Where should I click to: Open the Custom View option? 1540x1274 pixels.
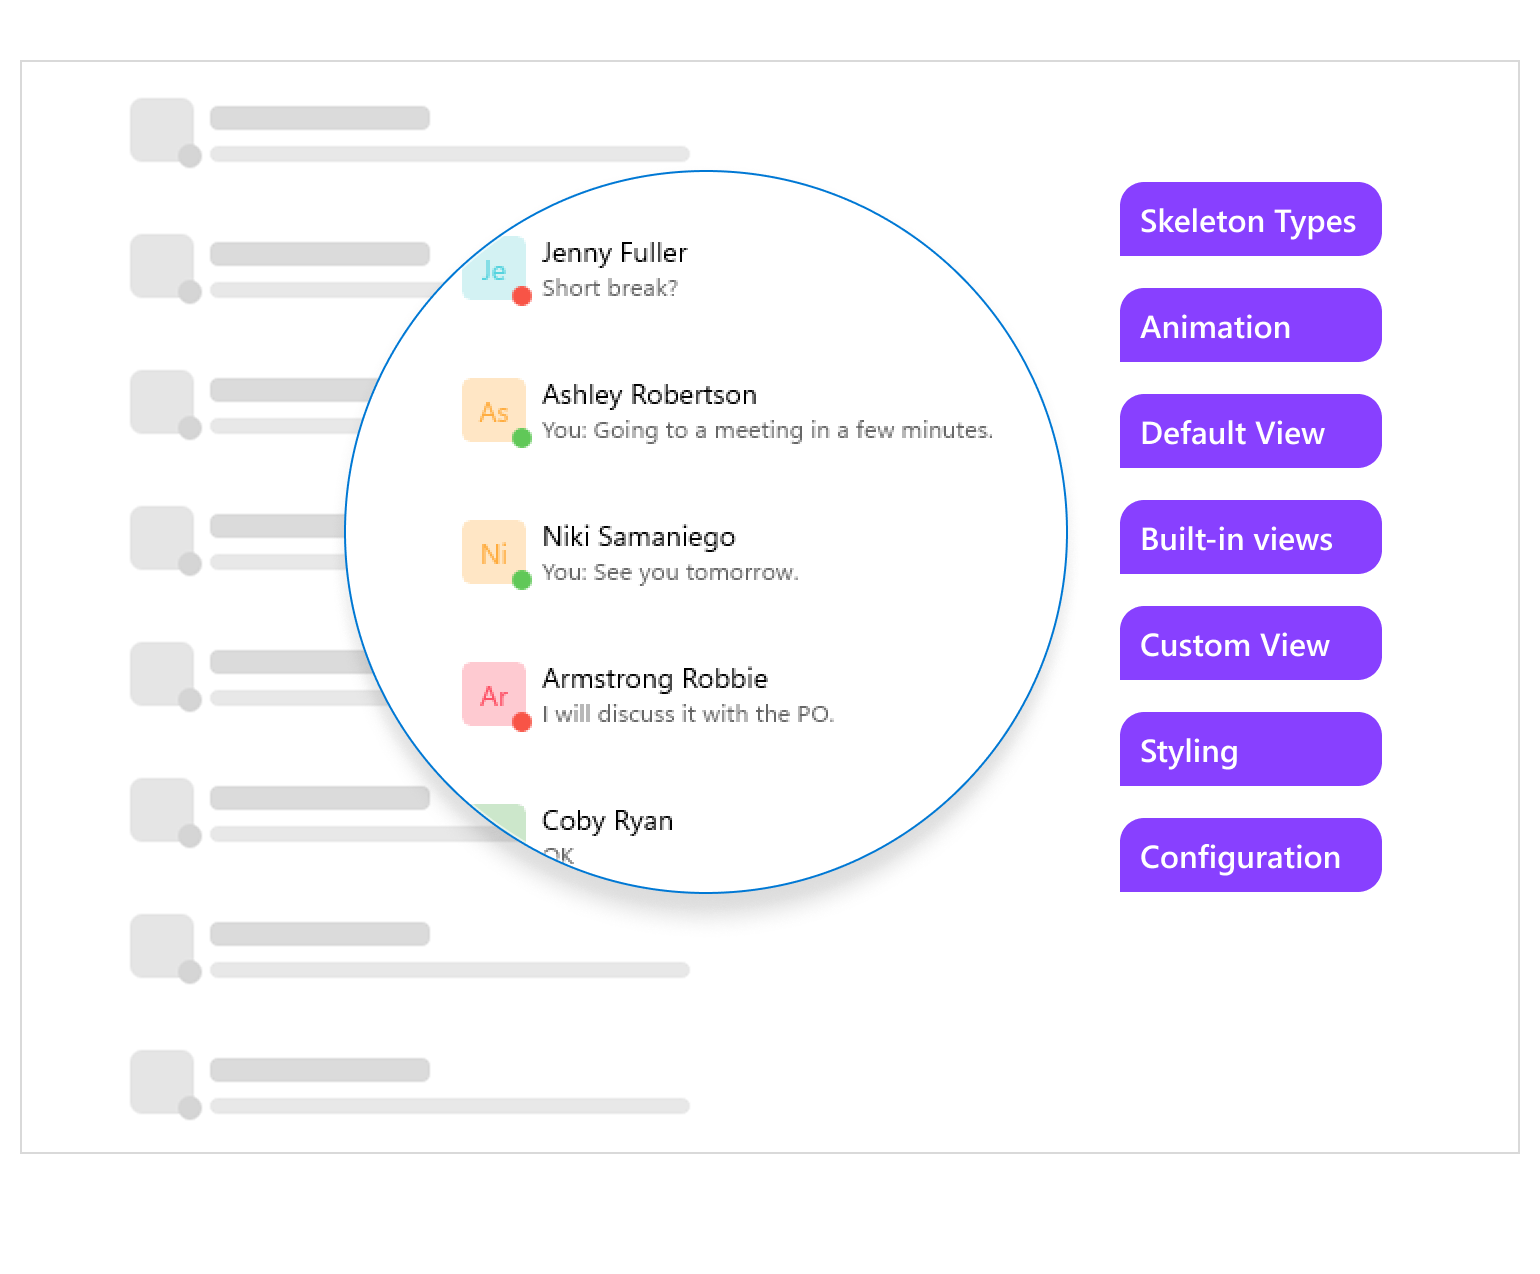(1250, 644)
